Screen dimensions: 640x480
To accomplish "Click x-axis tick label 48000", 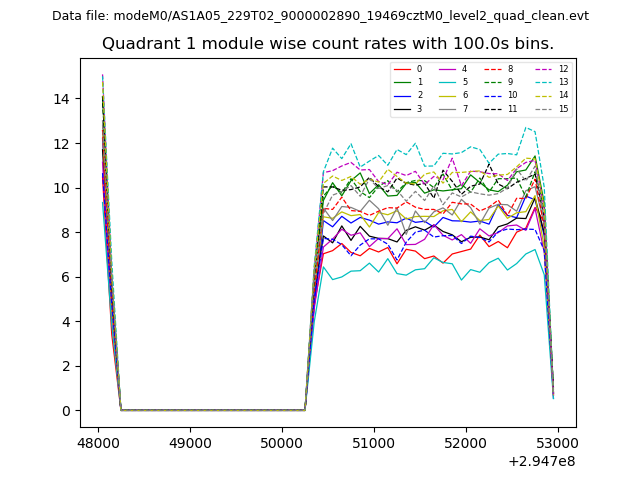I will tap(98, 443).
